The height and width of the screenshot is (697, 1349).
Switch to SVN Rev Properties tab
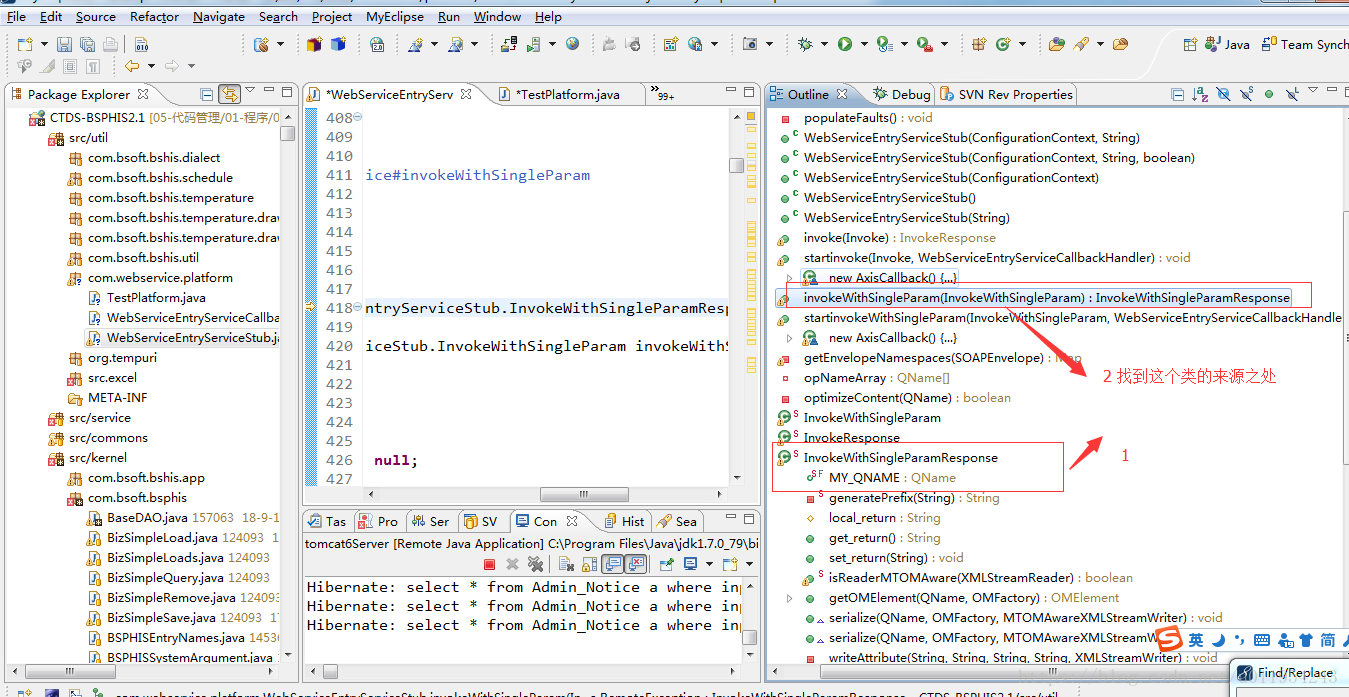(x=1005, y=94)
